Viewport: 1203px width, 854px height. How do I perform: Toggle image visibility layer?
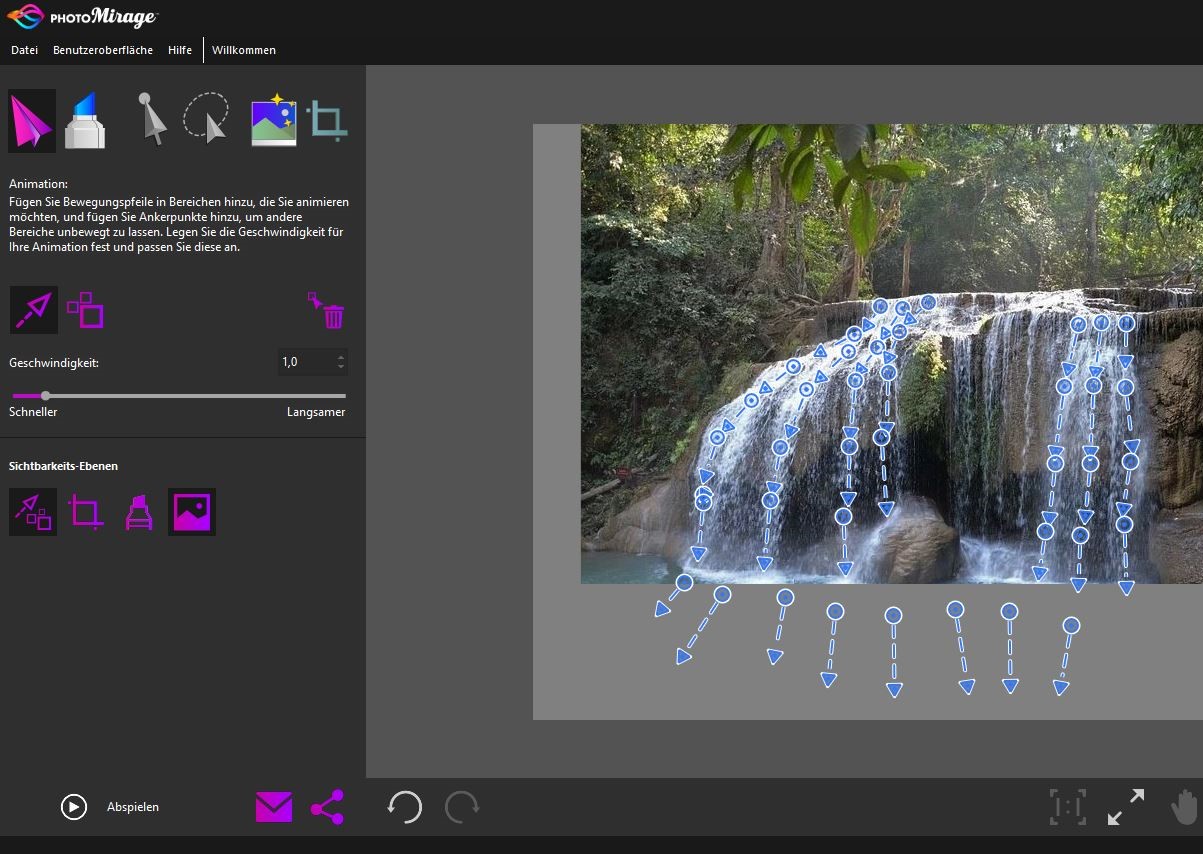pyautogui.click(x=192, y=512)
